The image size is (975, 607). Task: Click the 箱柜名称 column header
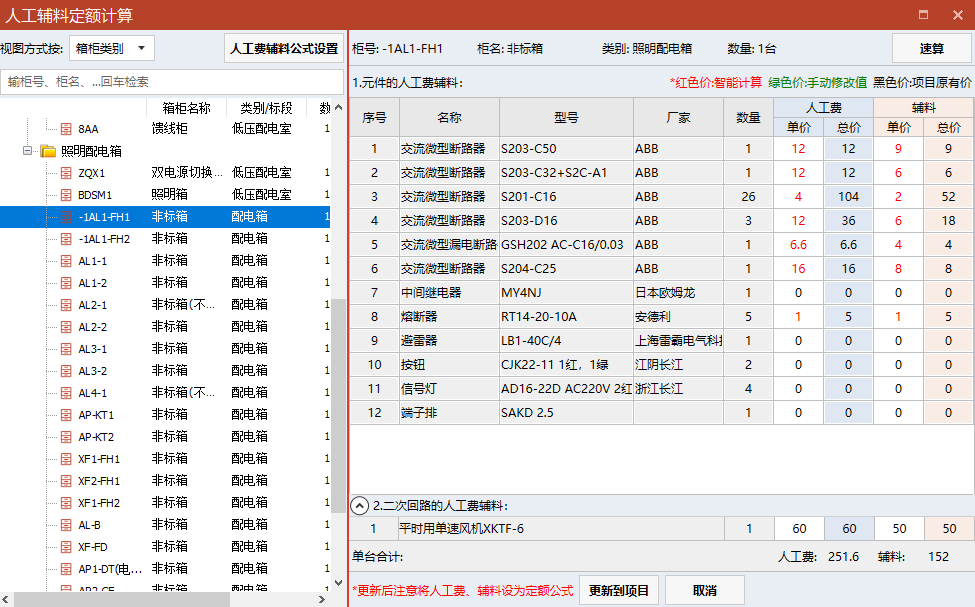[x=186, y=108]
